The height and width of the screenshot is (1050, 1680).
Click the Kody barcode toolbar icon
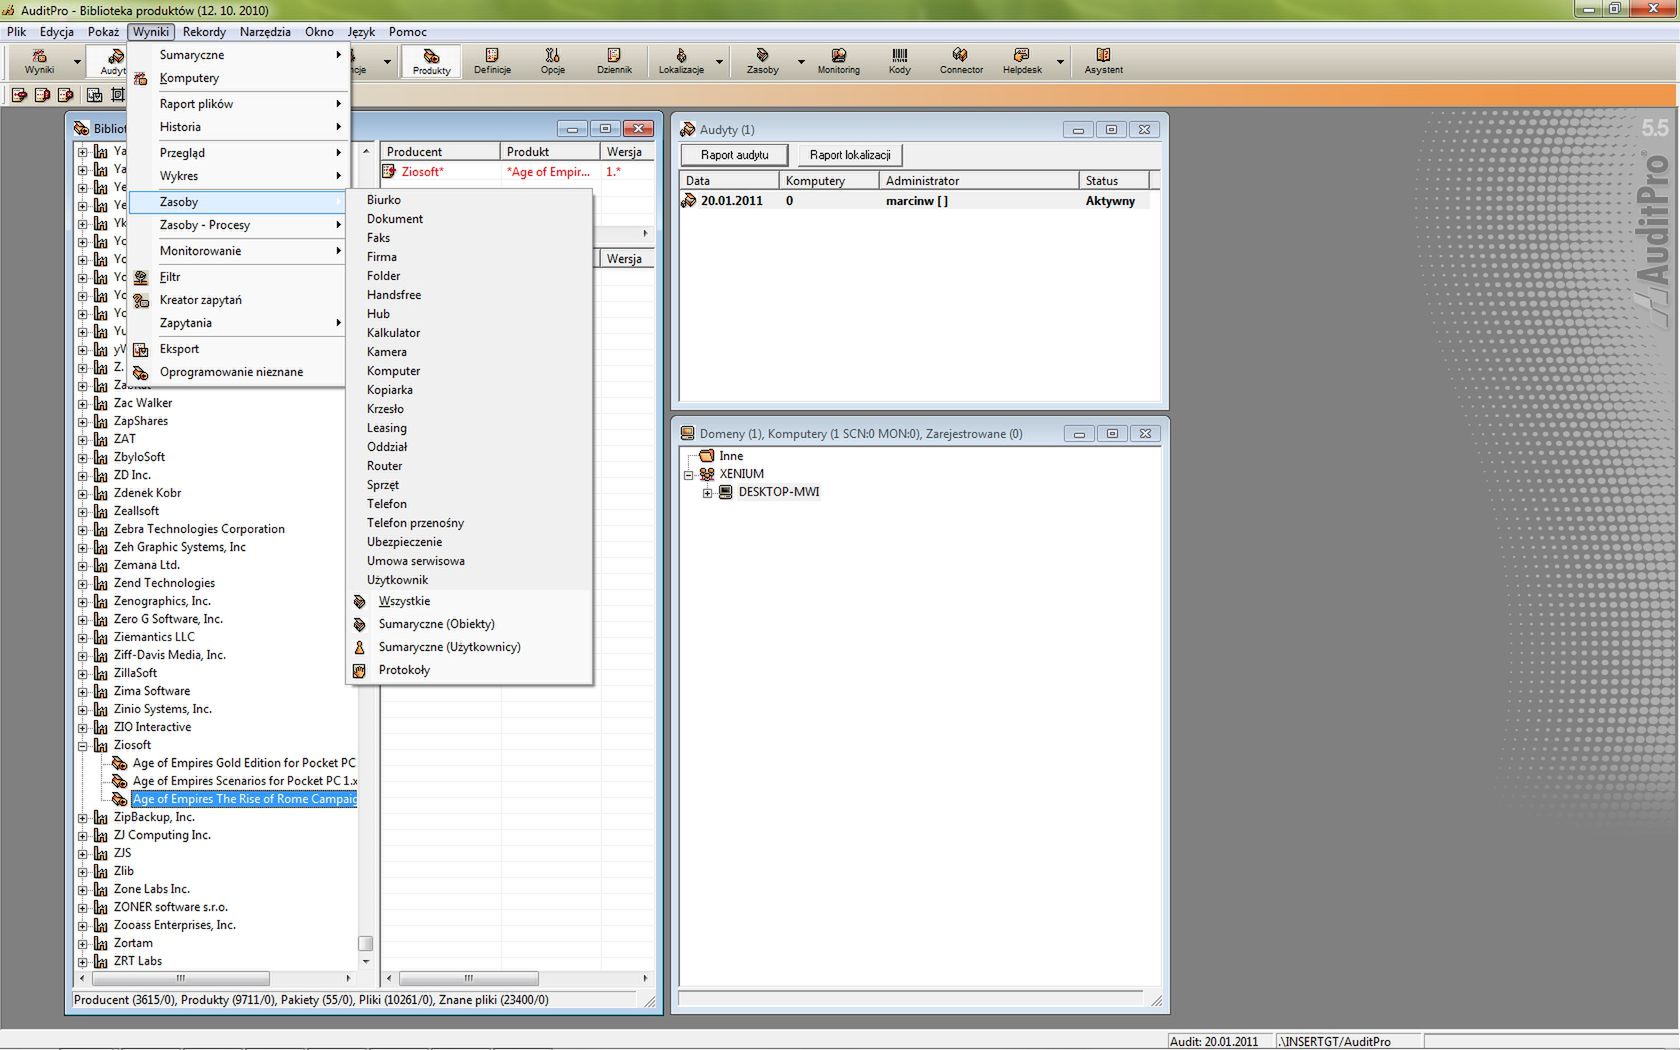click(899, 61)
